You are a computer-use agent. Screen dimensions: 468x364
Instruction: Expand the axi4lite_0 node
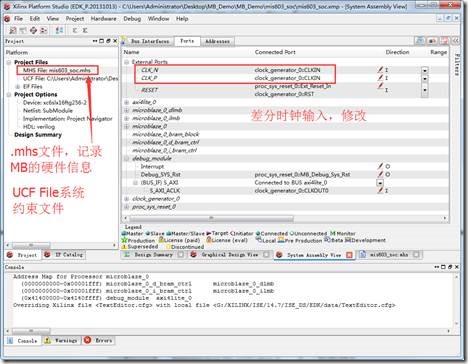[x=127, y=102]
